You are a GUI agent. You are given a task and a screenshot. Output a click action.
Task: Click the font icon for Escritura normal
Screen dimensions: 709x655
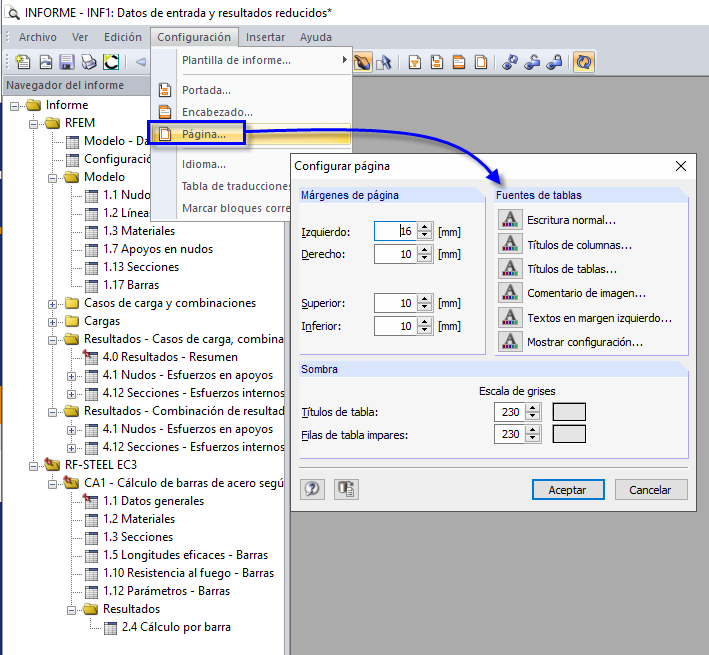tap(510, 220)
